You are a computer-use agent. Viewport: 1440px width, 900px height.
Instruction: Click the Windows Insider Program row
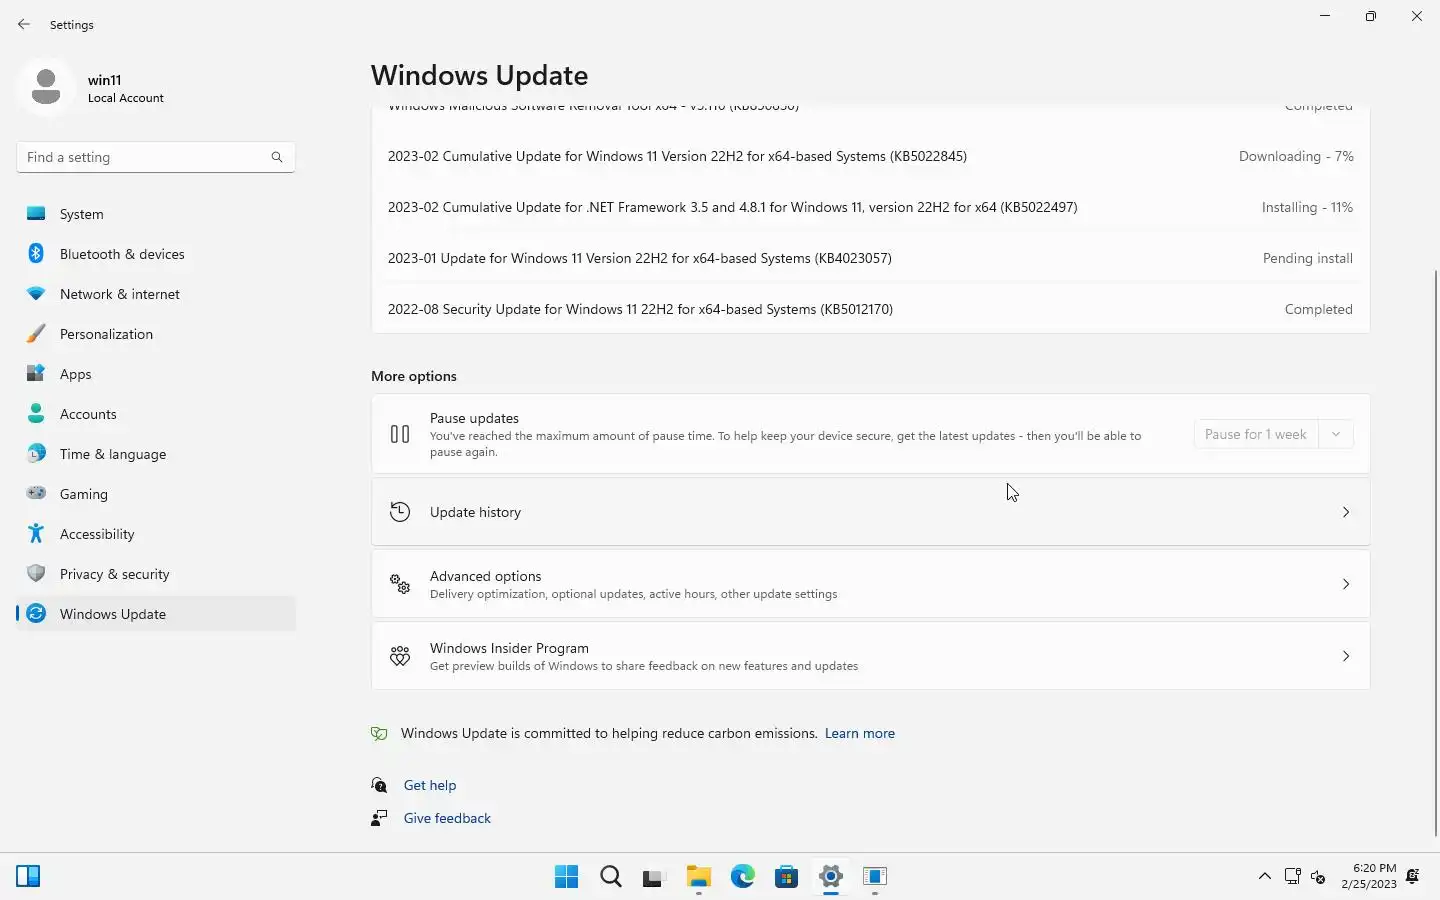coord(870,656)
